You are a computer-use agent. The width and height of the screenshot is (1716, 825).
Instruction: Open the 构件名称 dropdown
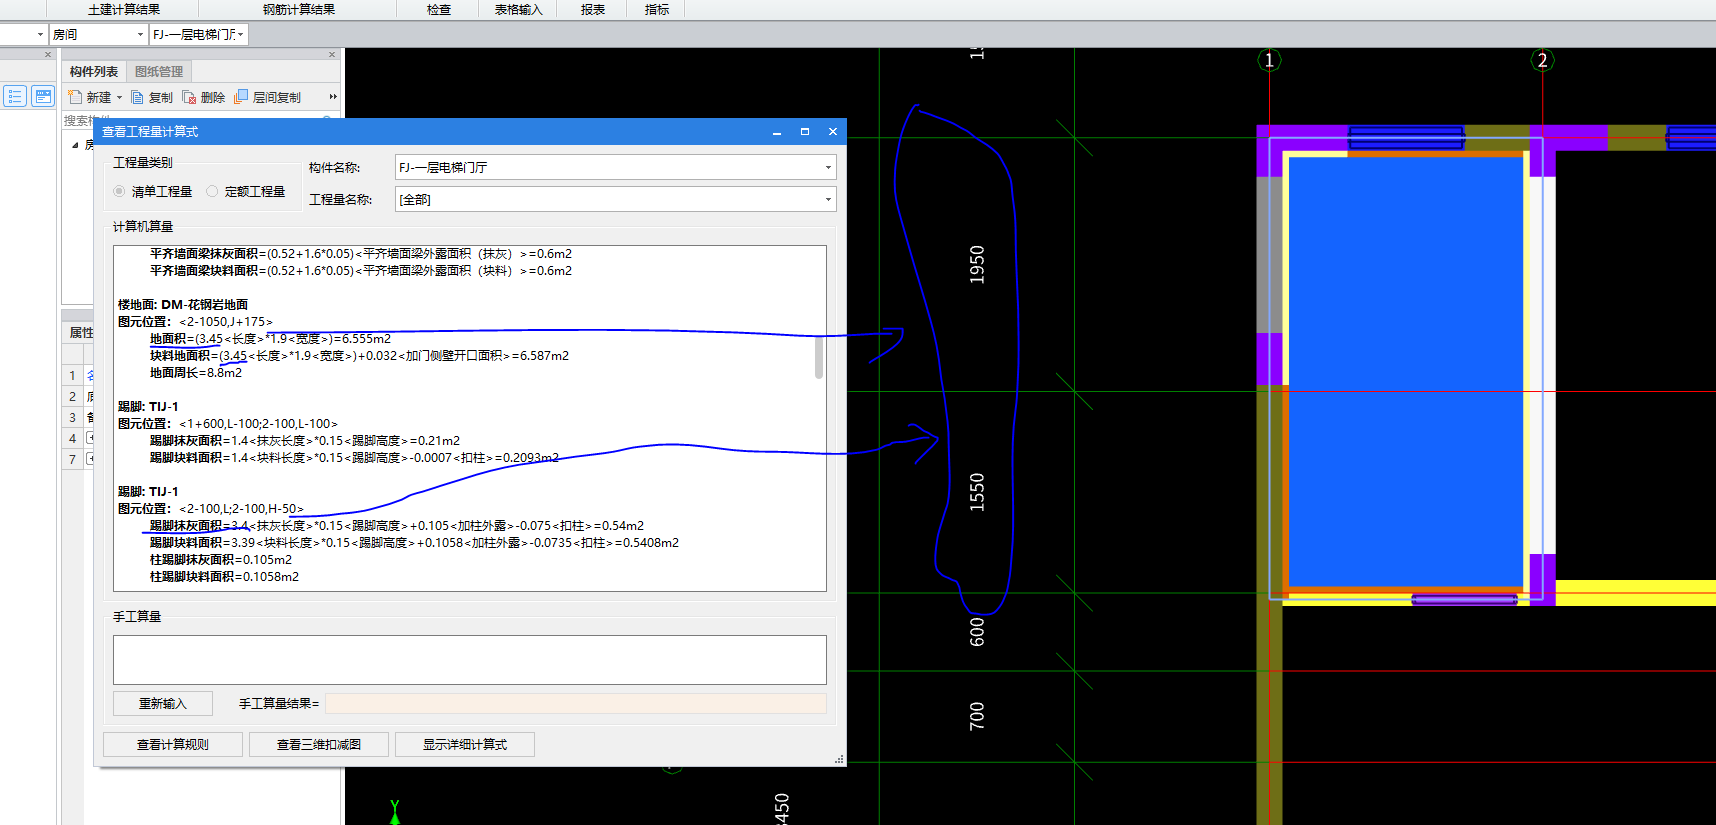828,168
